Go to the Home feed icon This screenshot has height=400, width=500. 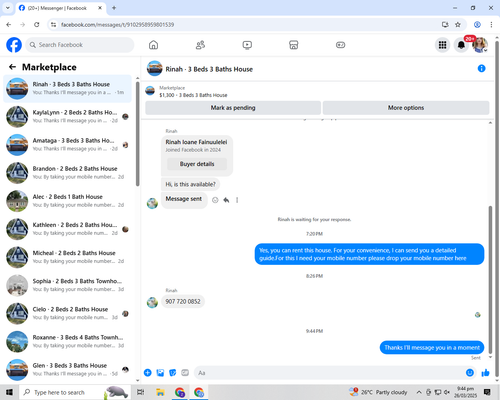point(153,45)
